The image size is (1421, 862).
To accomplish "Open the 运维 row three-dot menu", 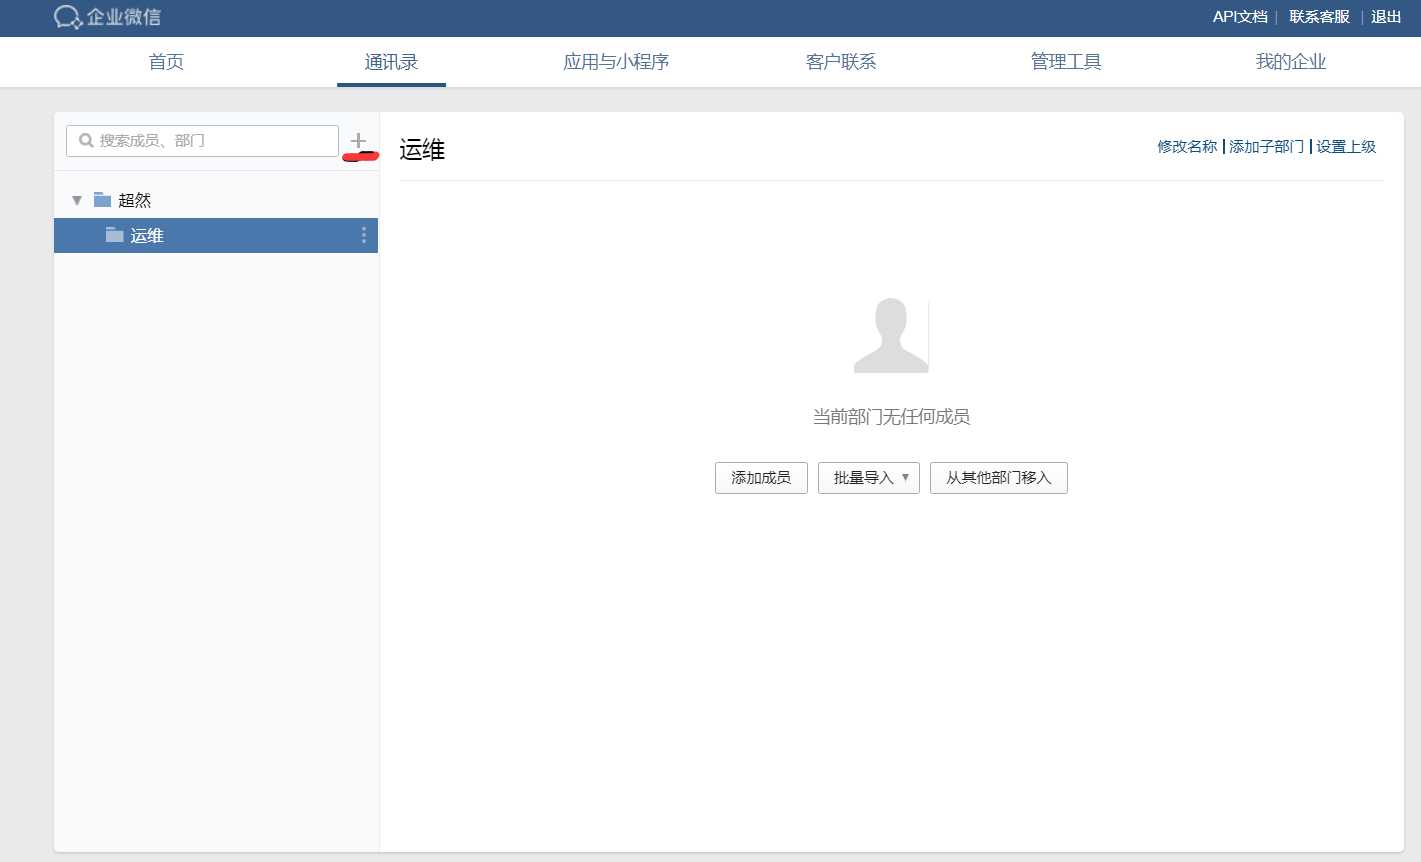I will tap(363, 235).
